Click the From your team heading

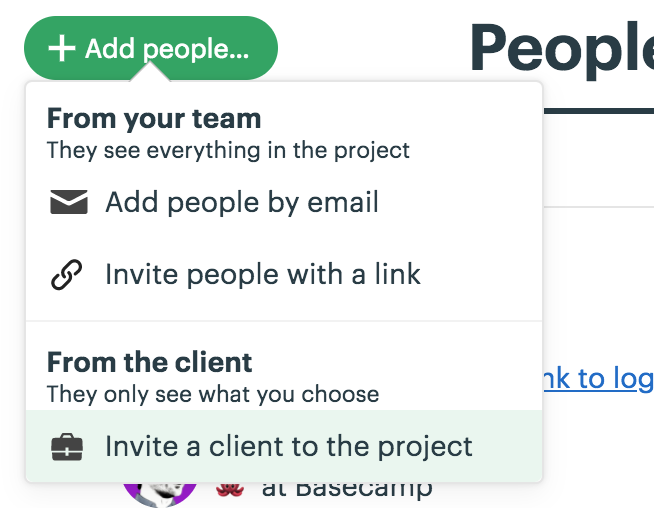click(154, 119)
